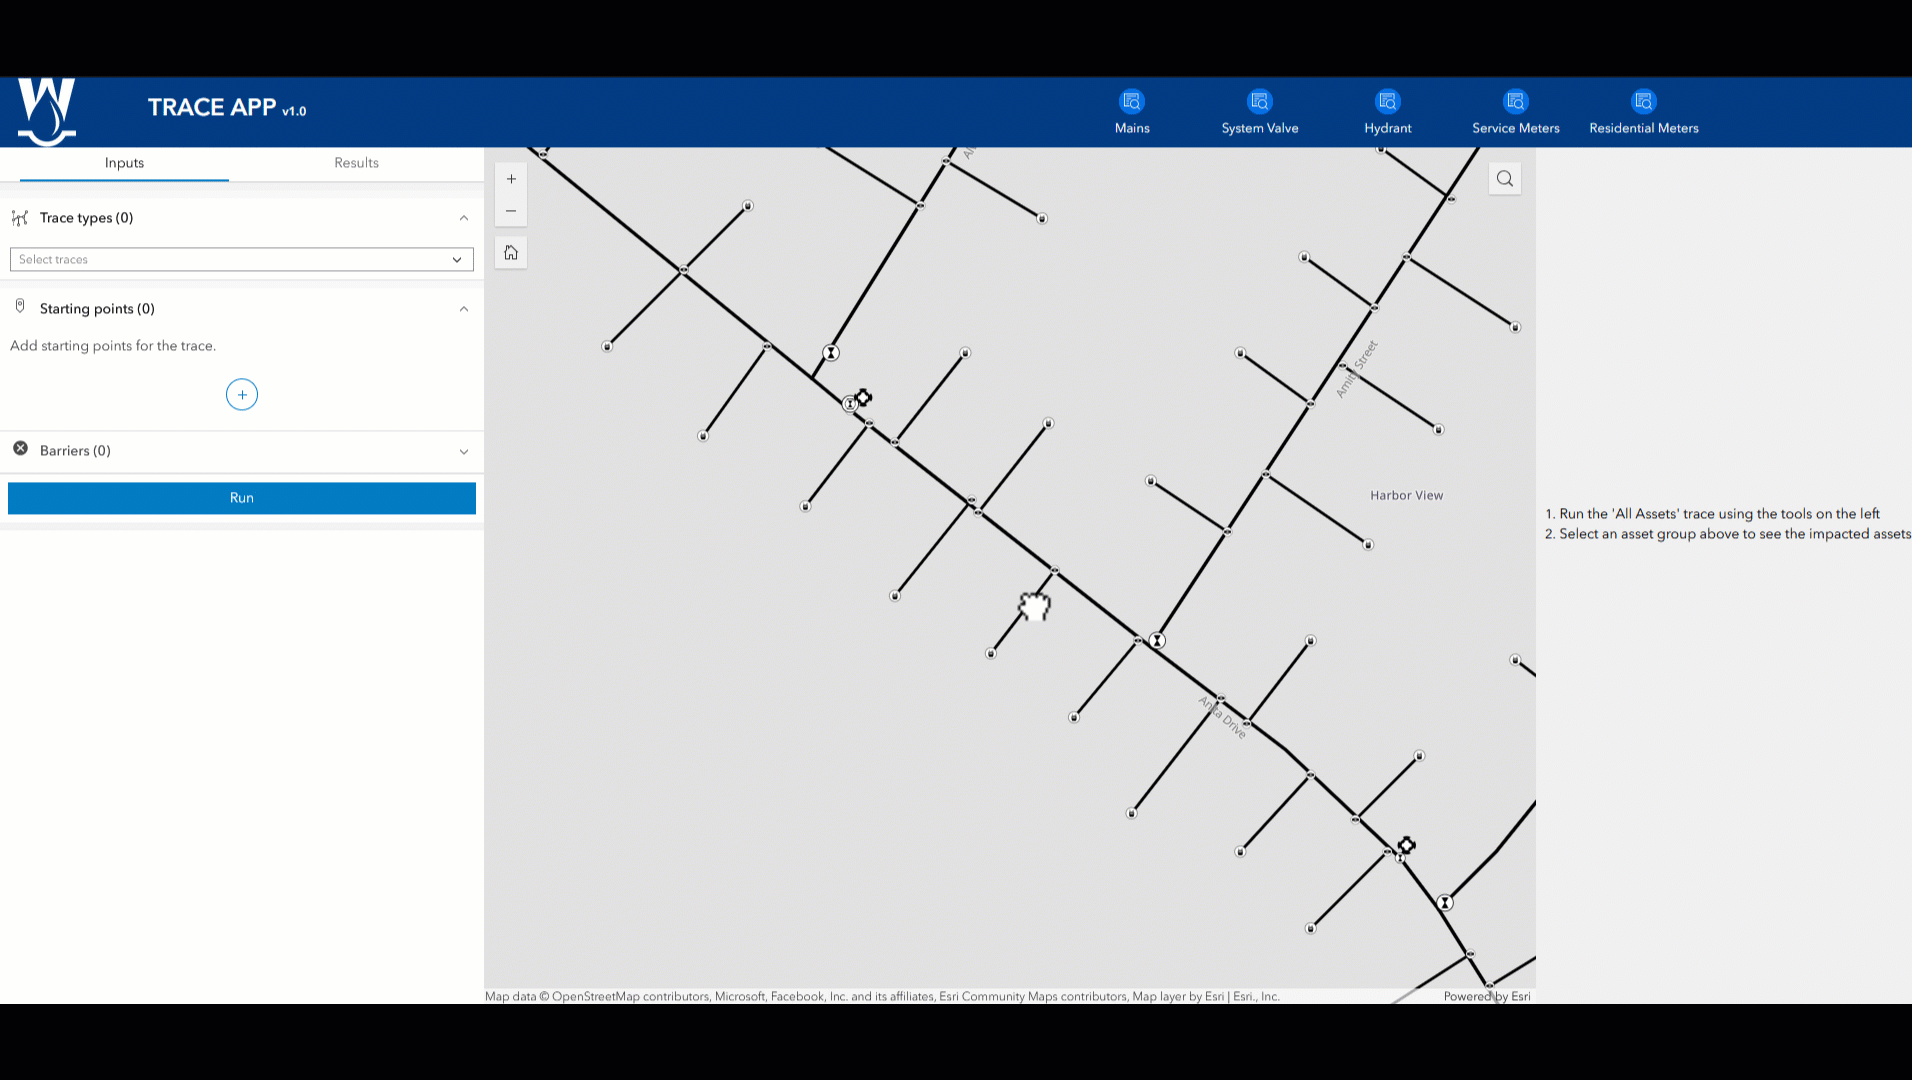Open the Select traces dropdown
Screen dimensions: 1912x1080
242,260
